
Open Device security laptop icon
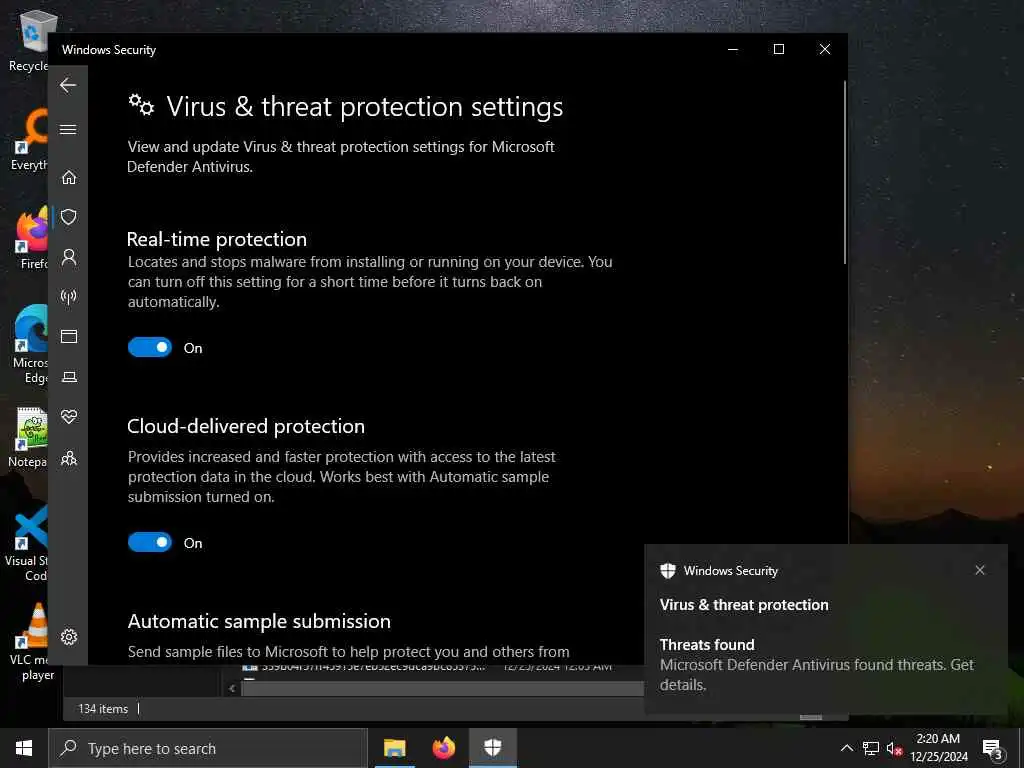coord(69,377)
